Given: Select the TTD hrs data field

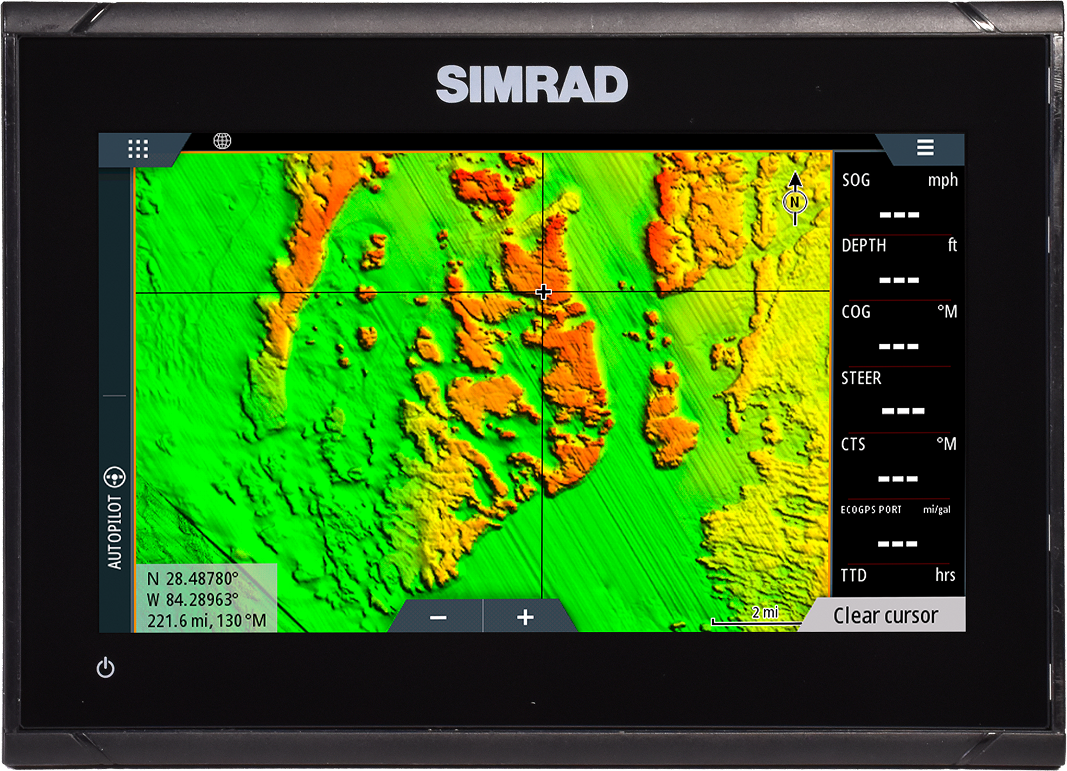Looking at the screenshot, I should pyautogui.click(x=899, y=577).
